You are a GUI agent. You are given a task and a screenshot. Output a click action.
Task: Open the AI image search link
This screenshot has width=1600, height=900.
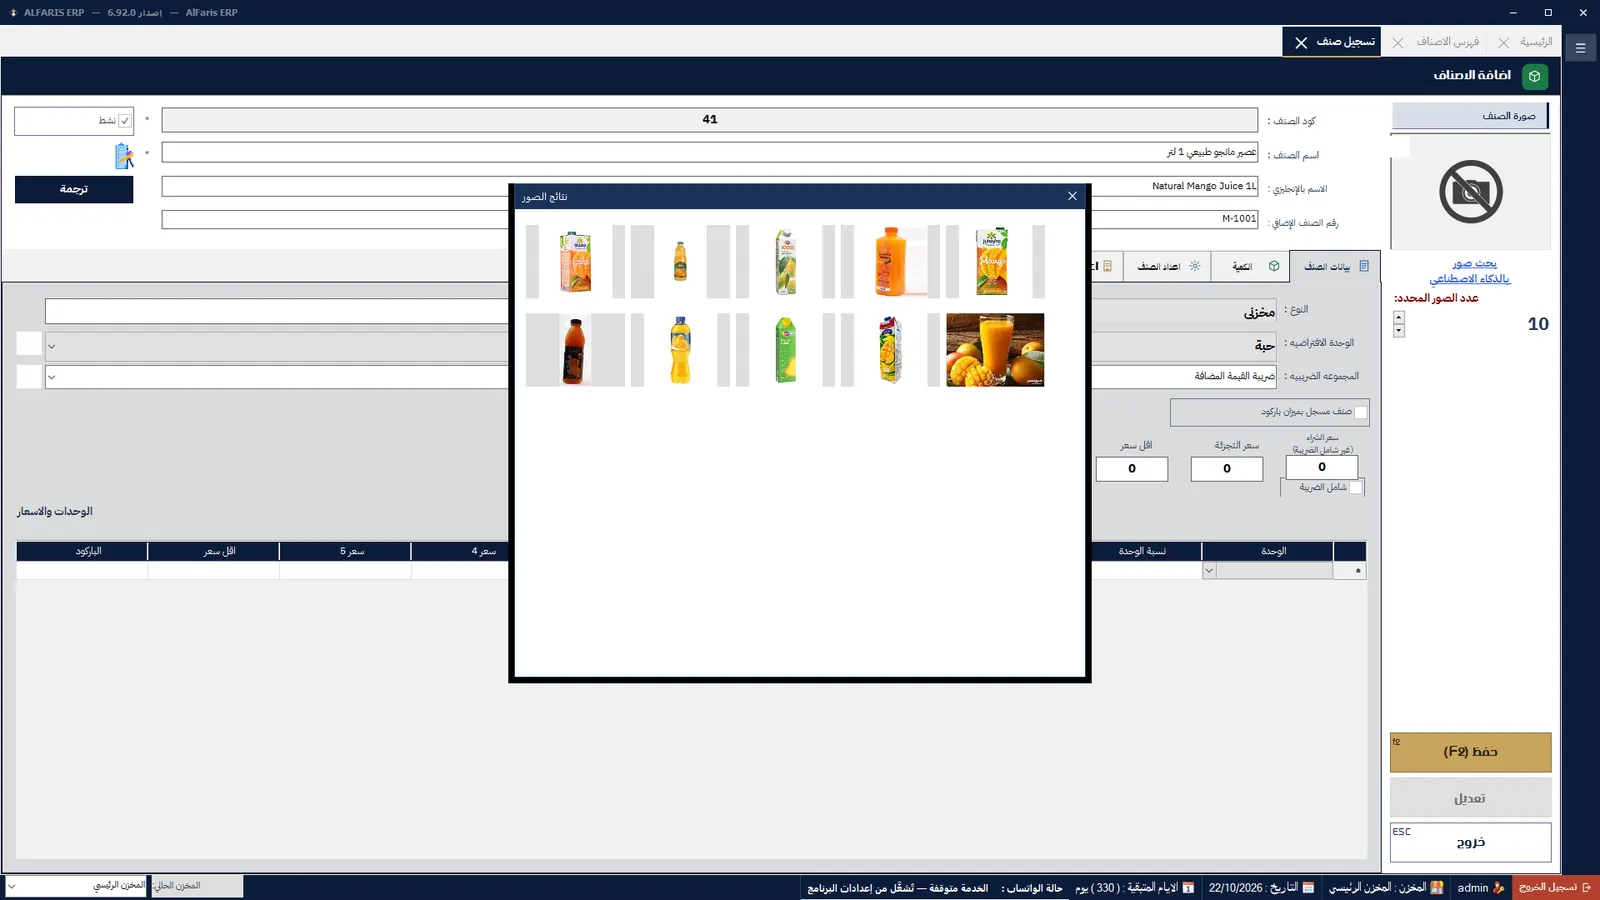click(1471, 271)
